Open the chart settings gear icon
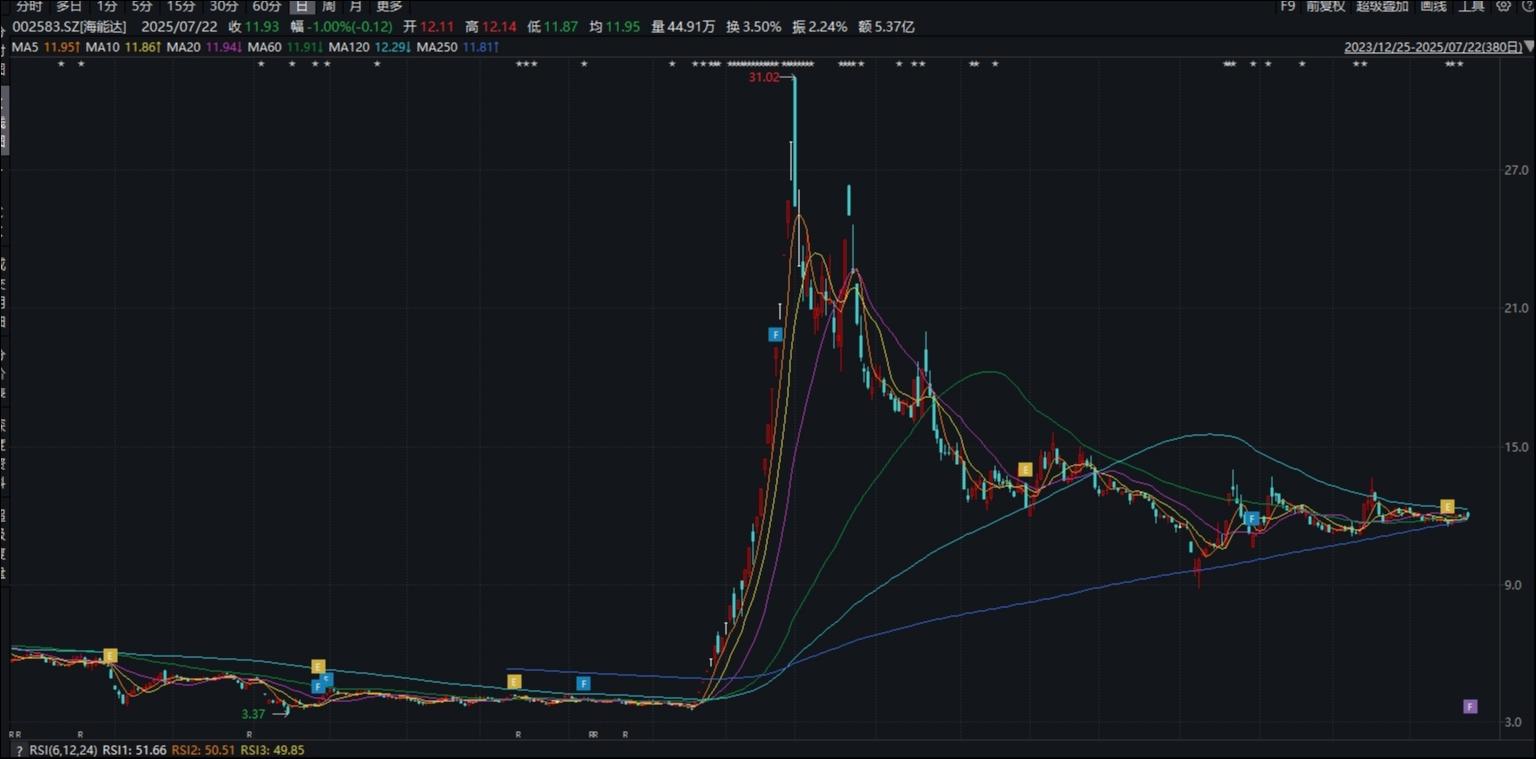The image size is (1536, 759). click(x=1503, y=6)
